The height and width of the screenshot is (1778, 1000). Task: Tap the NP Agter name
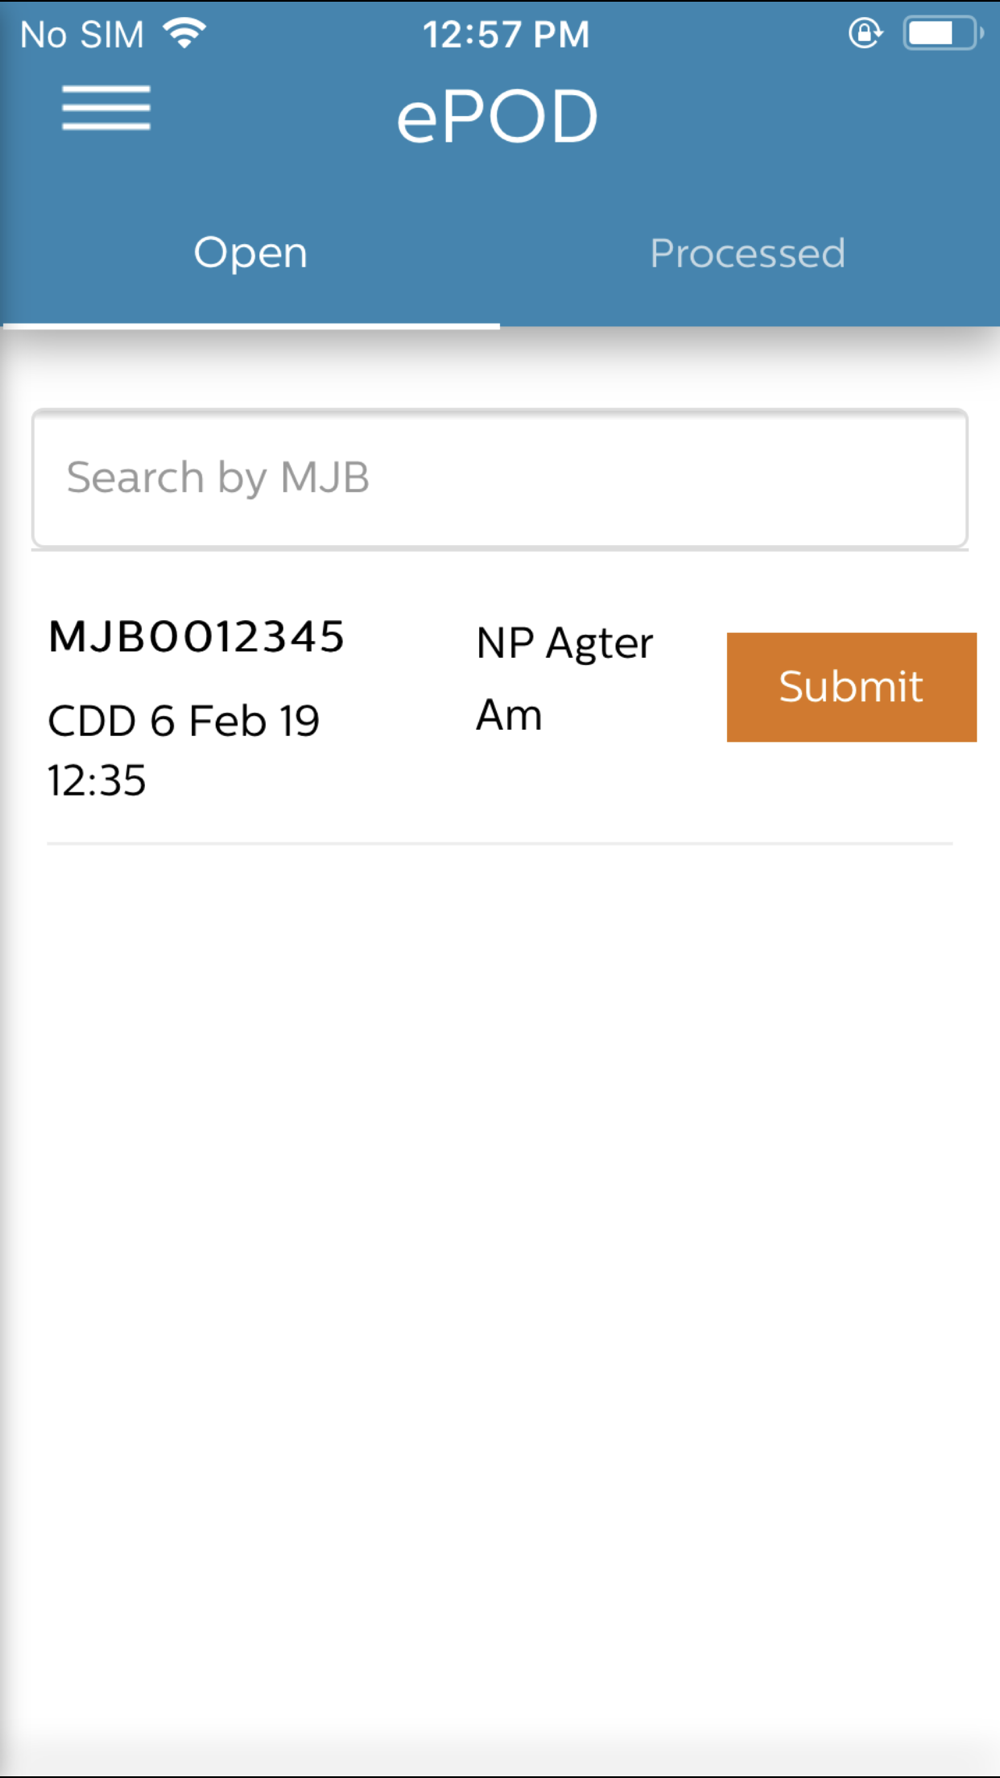pos(564,643)
